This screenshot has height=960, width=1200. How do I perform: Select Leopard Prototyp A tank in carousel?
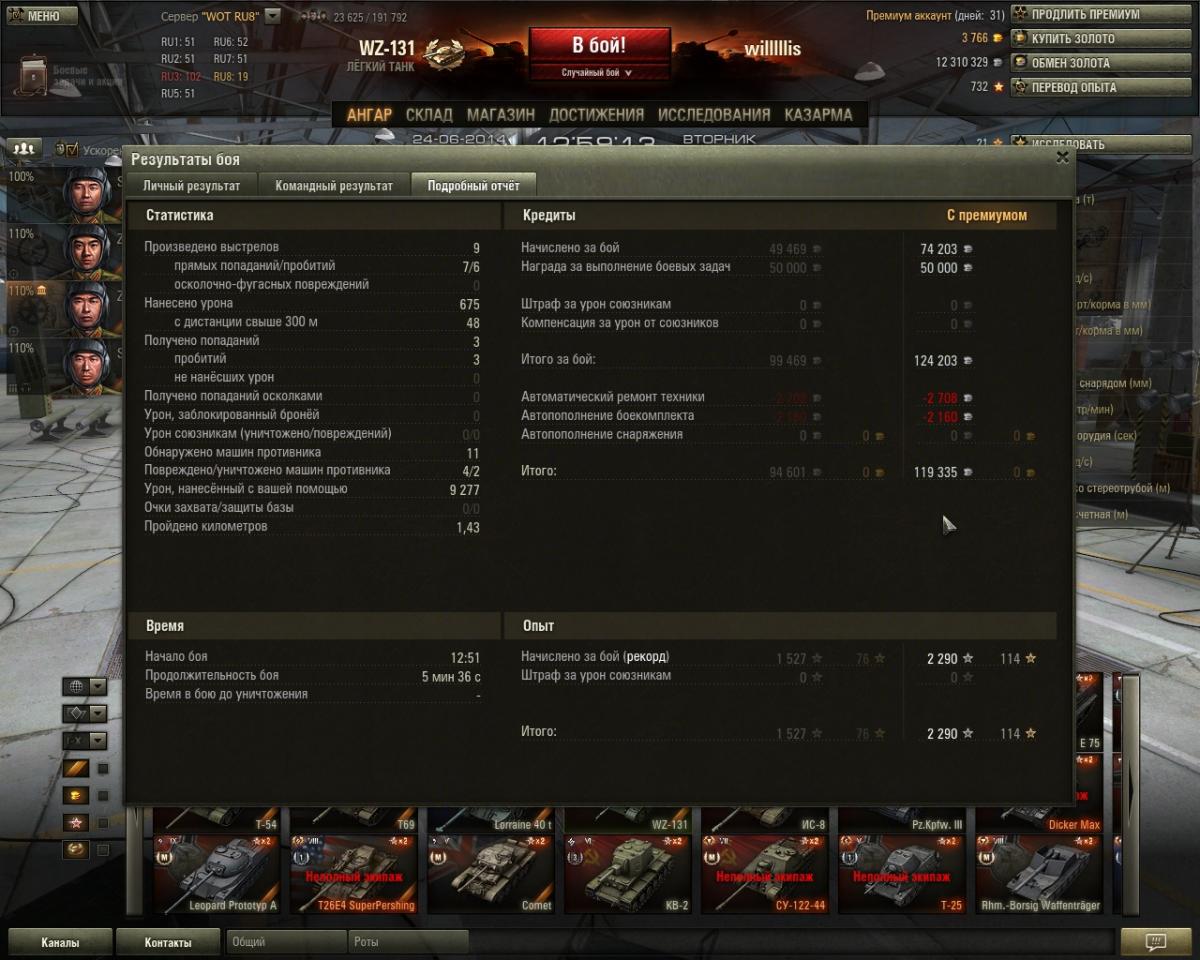pos(217,874)
